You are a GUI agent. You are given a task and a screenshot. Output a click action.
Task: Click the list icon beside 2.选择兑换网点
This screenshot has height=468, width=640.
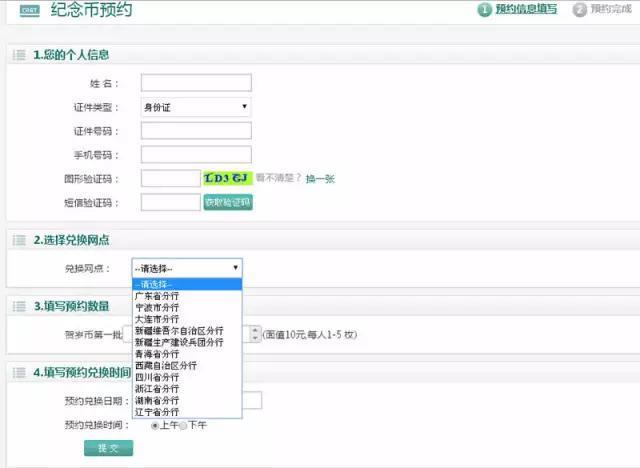click(x=19, y=240)
